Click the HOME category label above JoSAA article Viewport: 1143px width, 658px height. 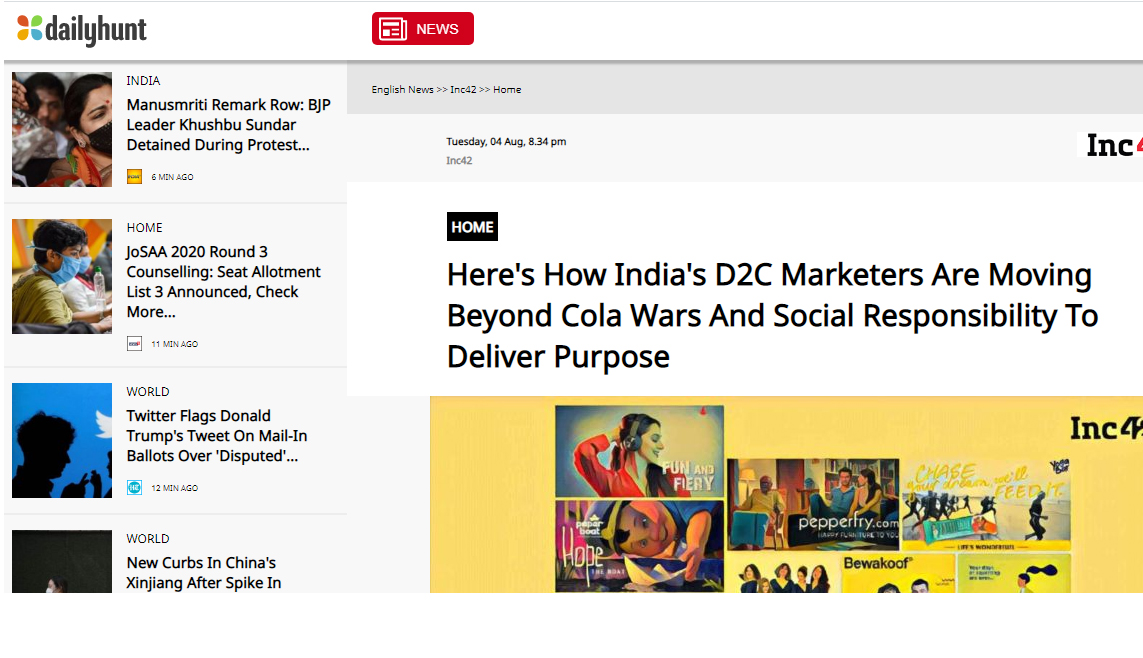click(x=144, y=228)
